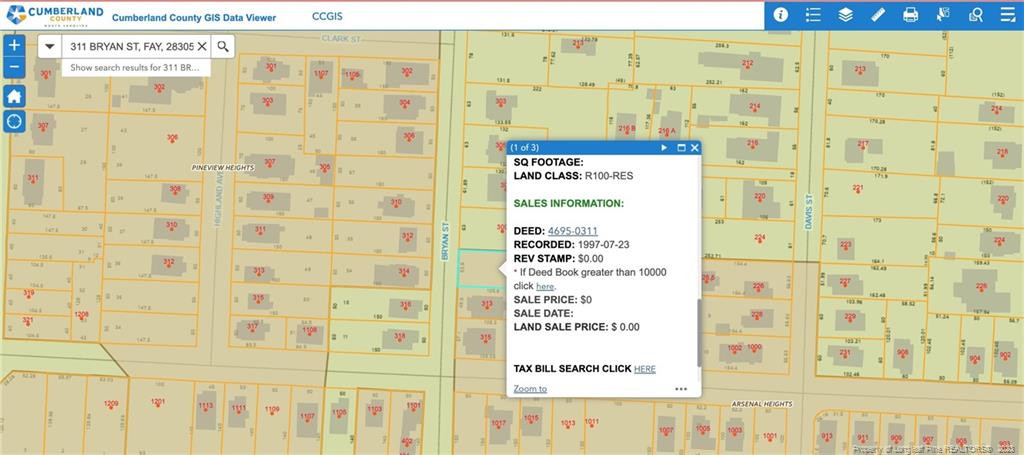
Task: Zoom out on the map
Action: coord(14,68)
